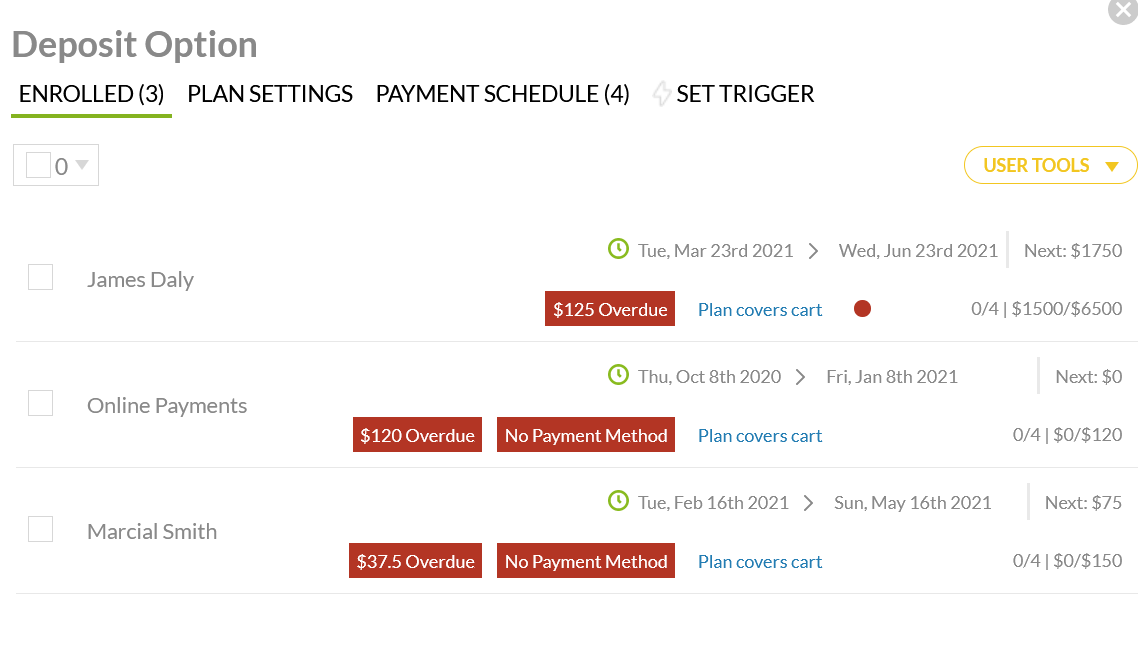
Task: Click the clock icon on Marcial Smith's row
Action: point(618,501)
